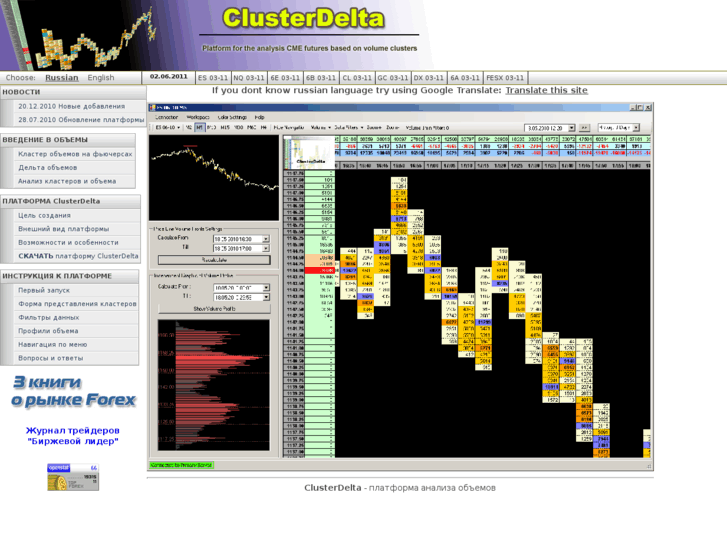Open the 6A 03-11 futures tab
The width and height of the screenshot is (727, 545).
click(465, 77)
